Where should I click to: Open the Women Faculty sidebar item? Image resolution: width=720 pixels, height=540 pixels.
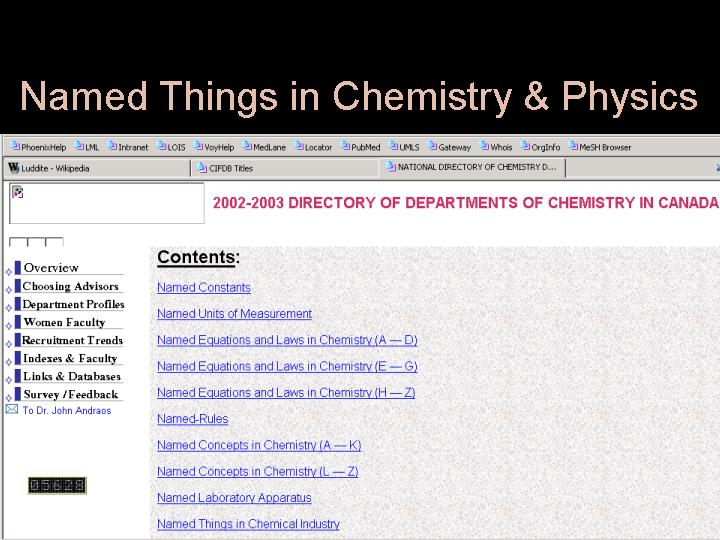click(x=64, y=322)
